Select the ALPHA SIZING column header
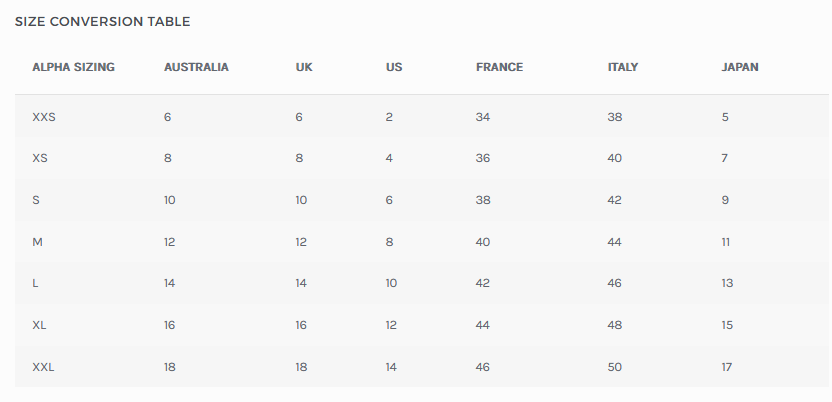Viewport: 832px width, 402px height. point(73,68)
